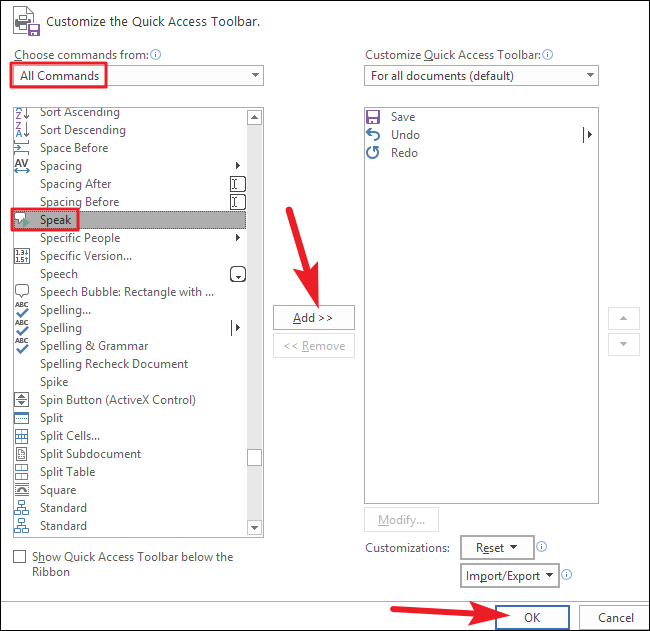
Task: Open the All Commands dropdown
Action: pos(138,75)
